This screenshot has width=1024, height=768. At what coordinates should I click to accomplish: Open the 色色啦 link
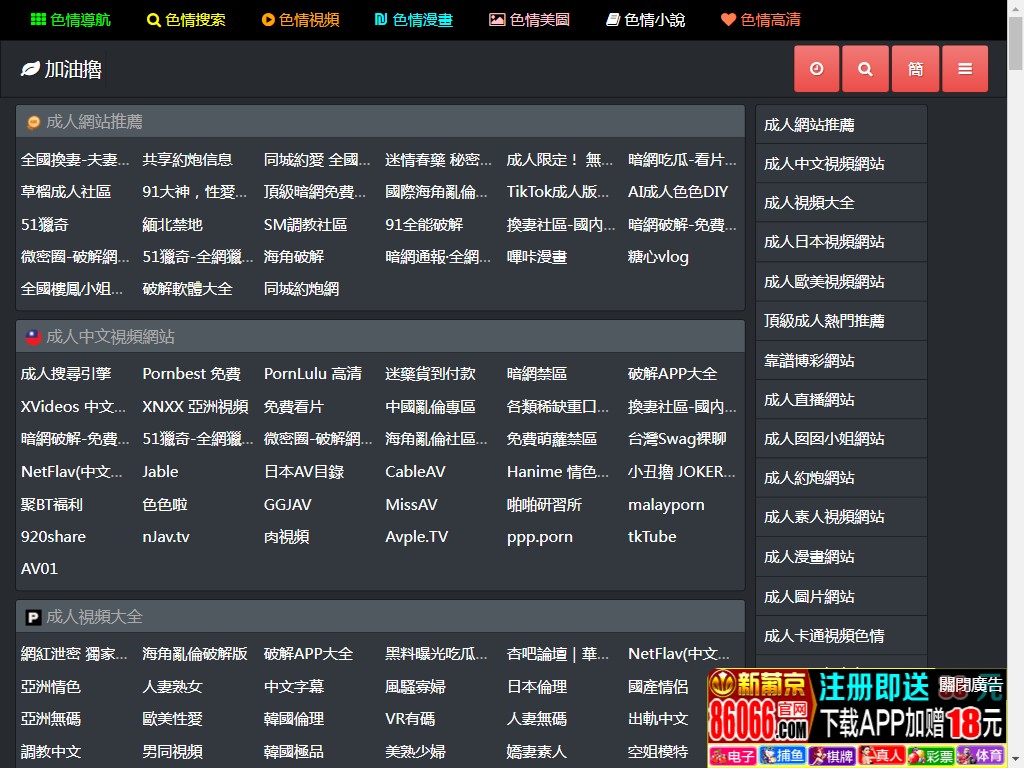(x=165, y=504)
